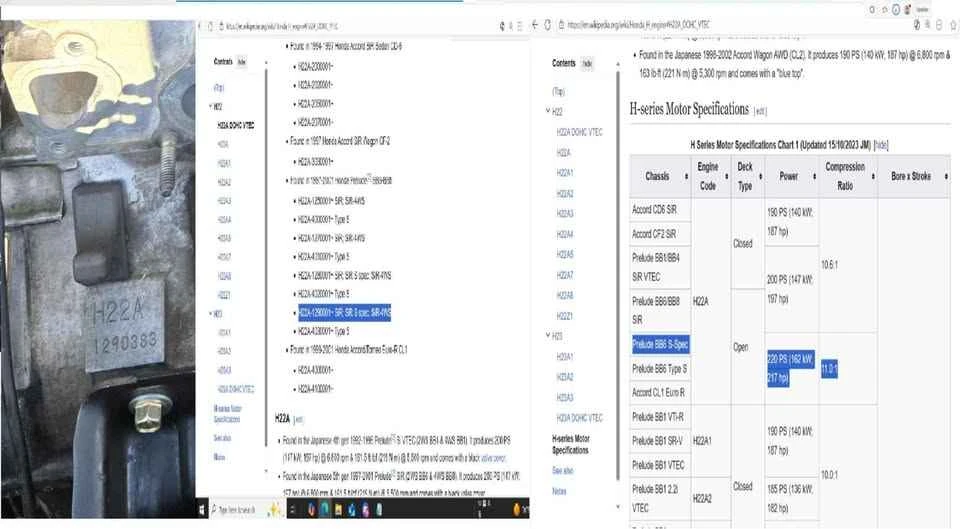Click the back arrow in the right browser
This screenshot has width=960, height=529.
[534, 24]
